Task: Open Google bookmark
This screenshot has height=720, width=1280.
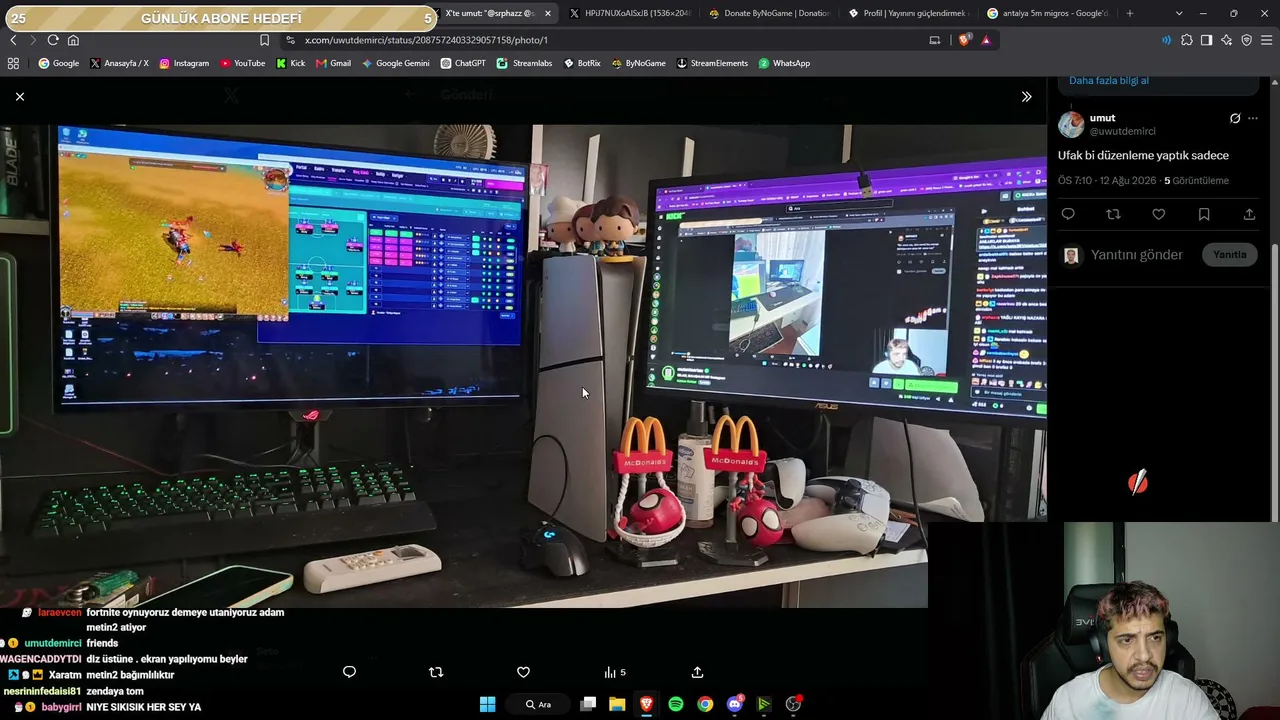Action: click(59, 63)
